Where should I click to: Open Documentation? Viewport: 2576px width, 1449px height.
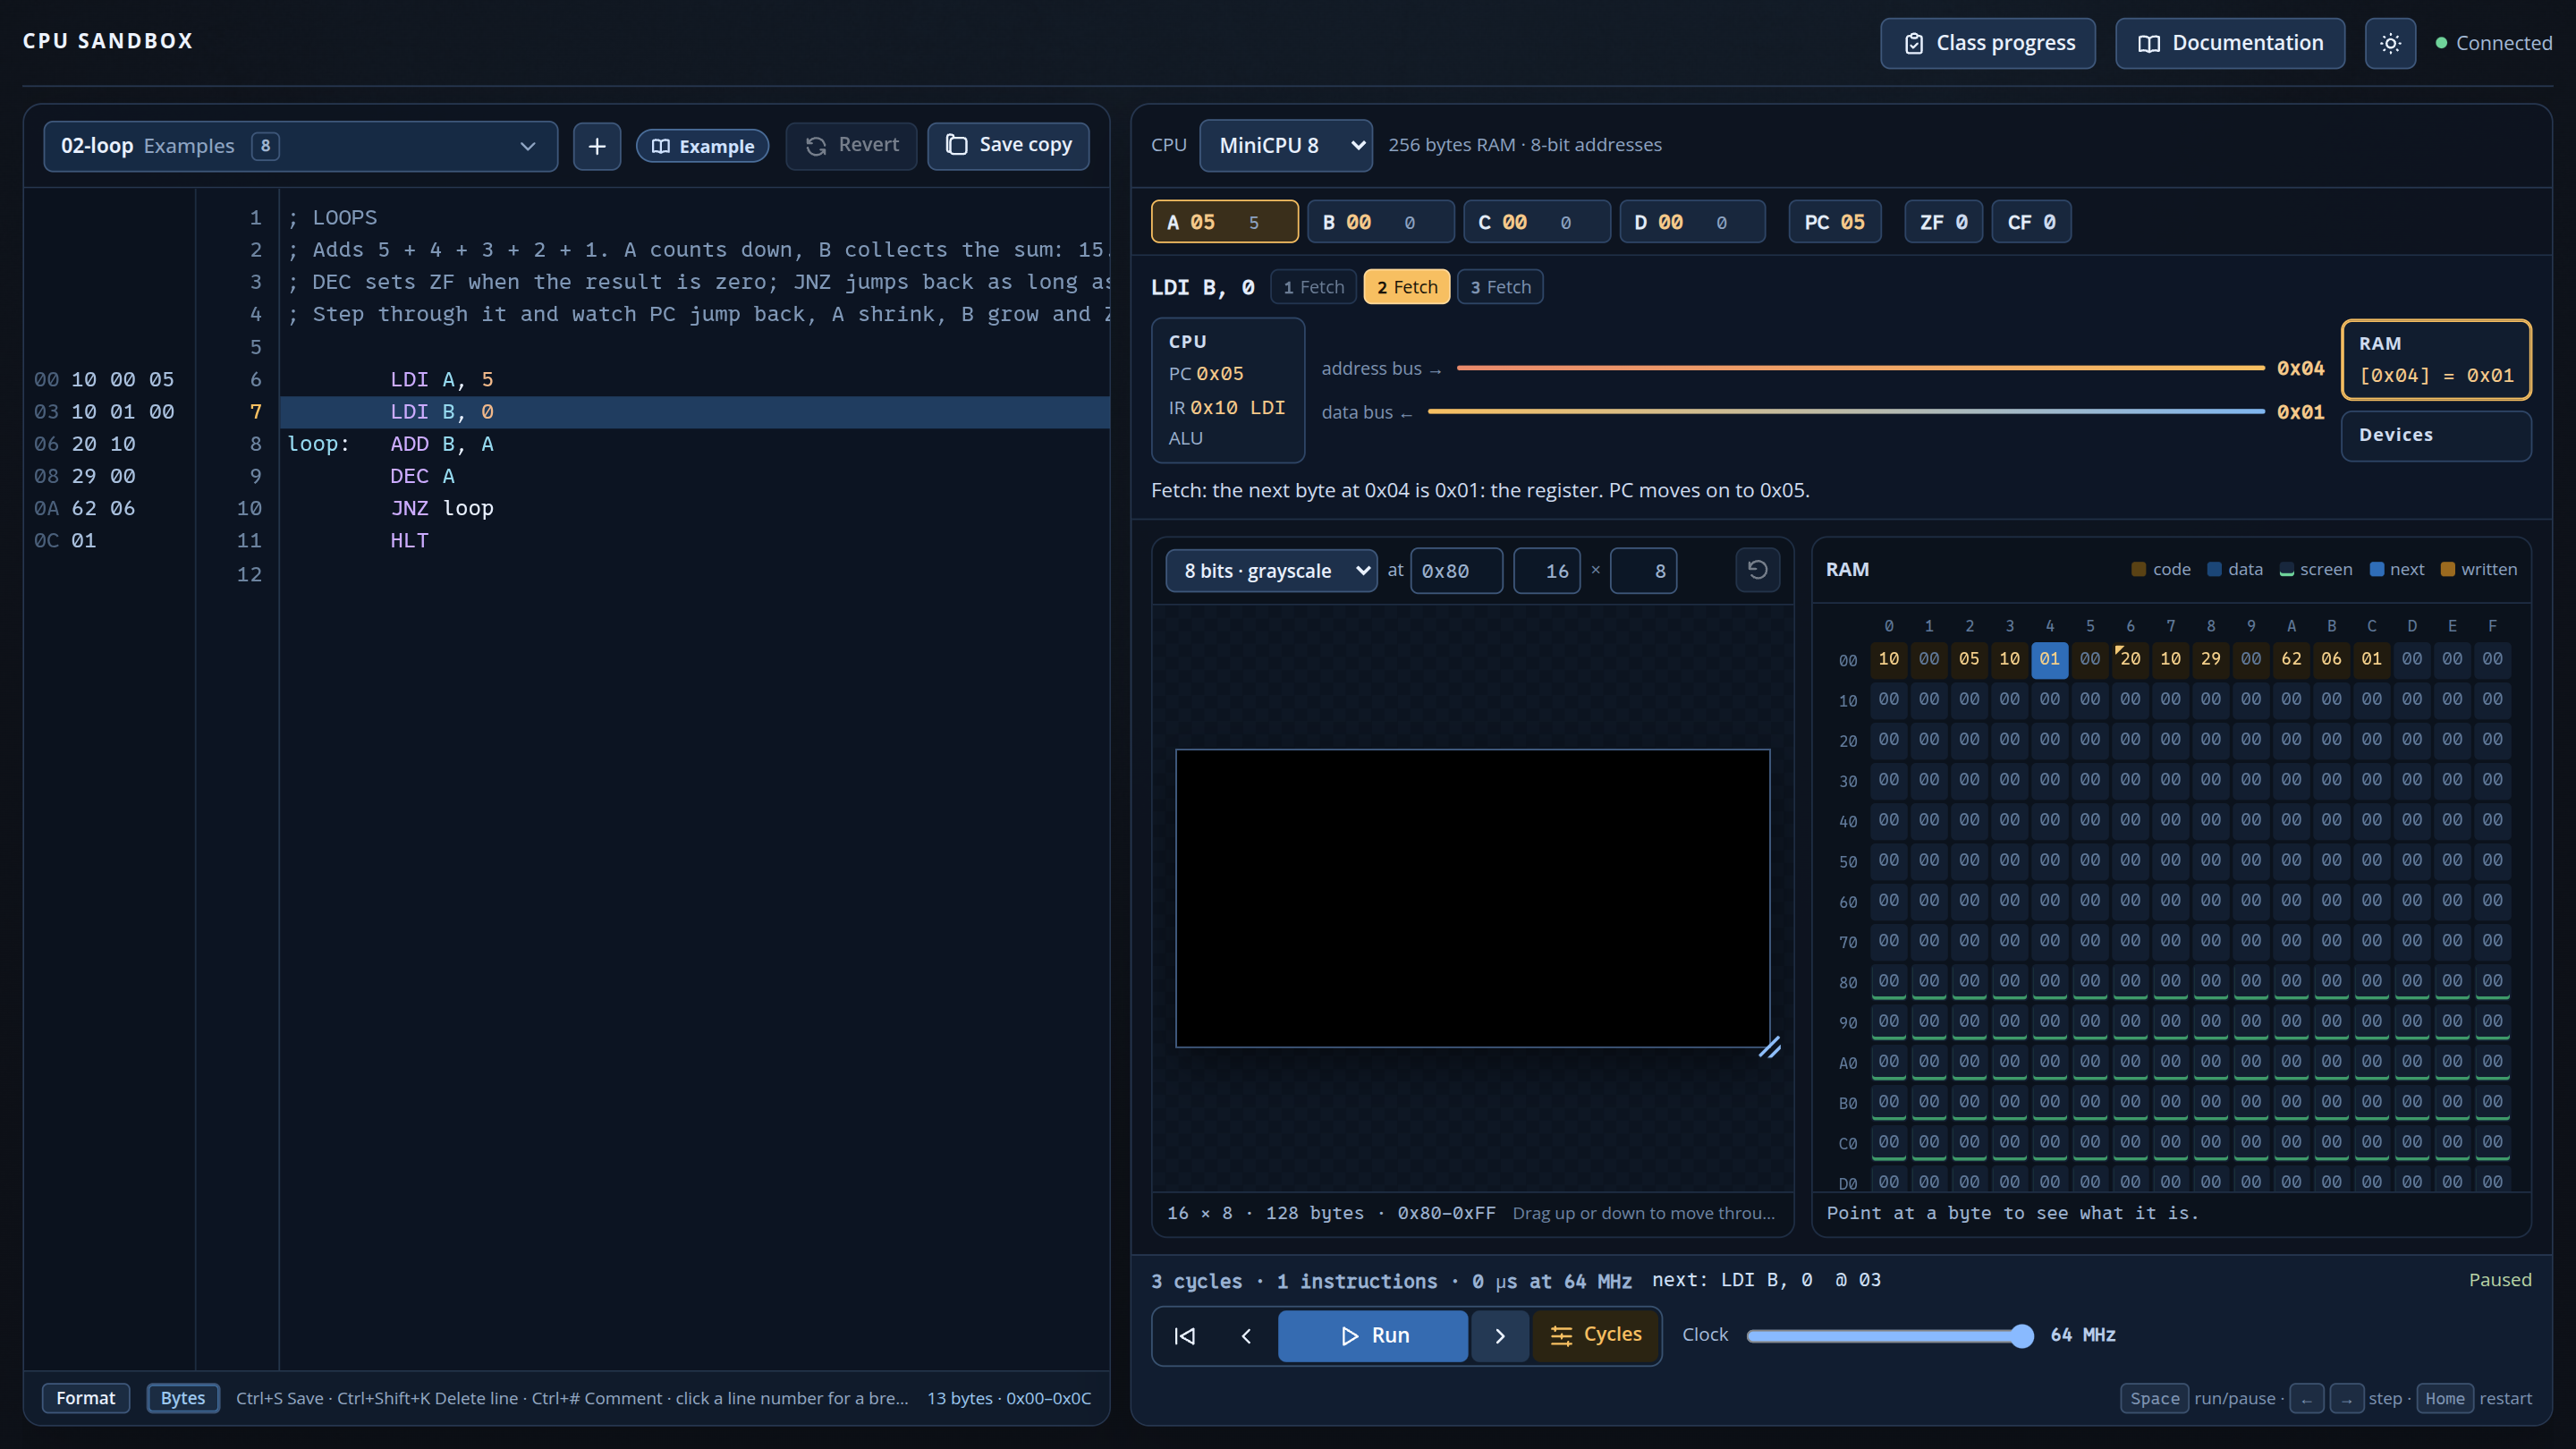point(2230,43)
